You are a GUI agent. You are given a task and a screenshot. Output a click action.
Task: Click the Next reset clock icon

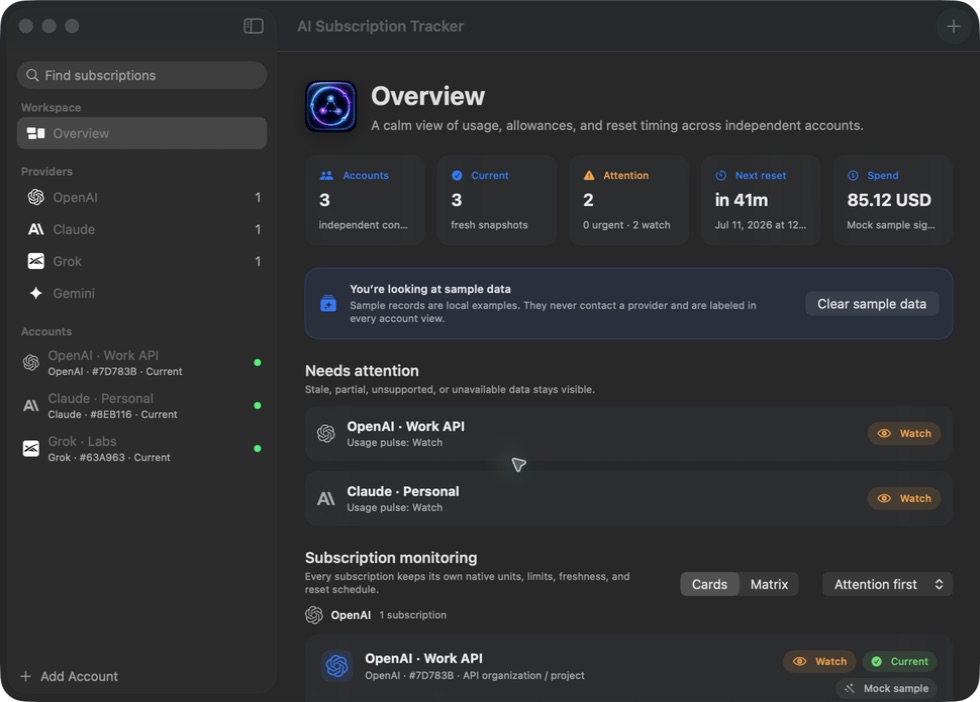click(721, 176)
